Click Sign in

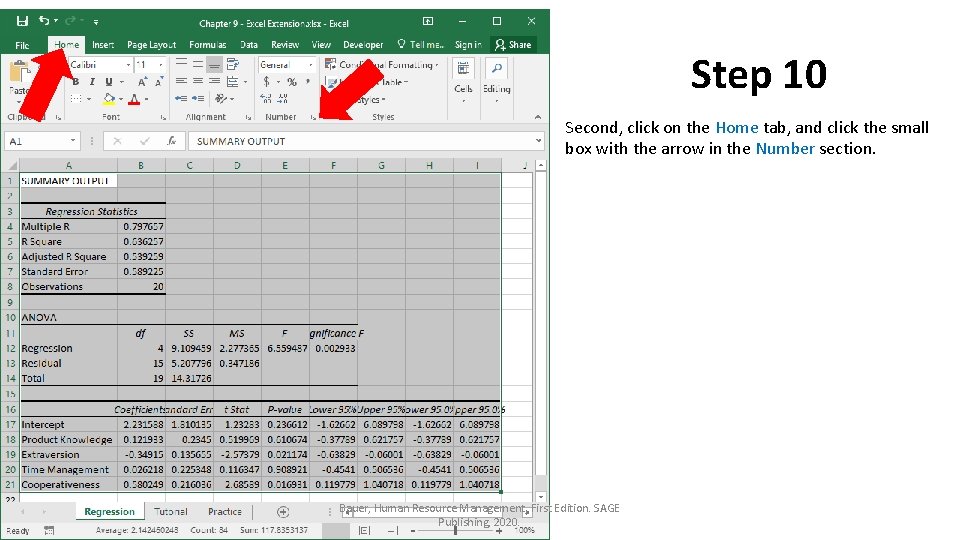(x=468, y=45)
